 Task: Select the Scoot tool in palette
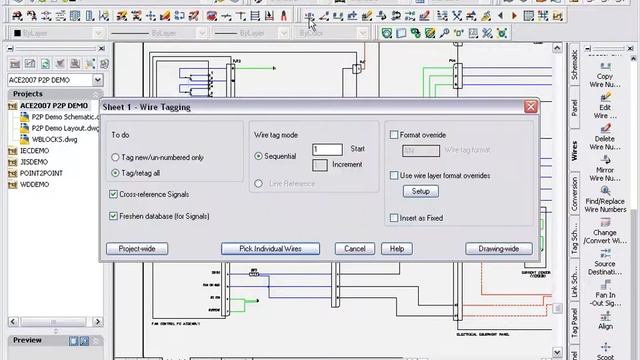pyautogui.click(x=605, y=351)
